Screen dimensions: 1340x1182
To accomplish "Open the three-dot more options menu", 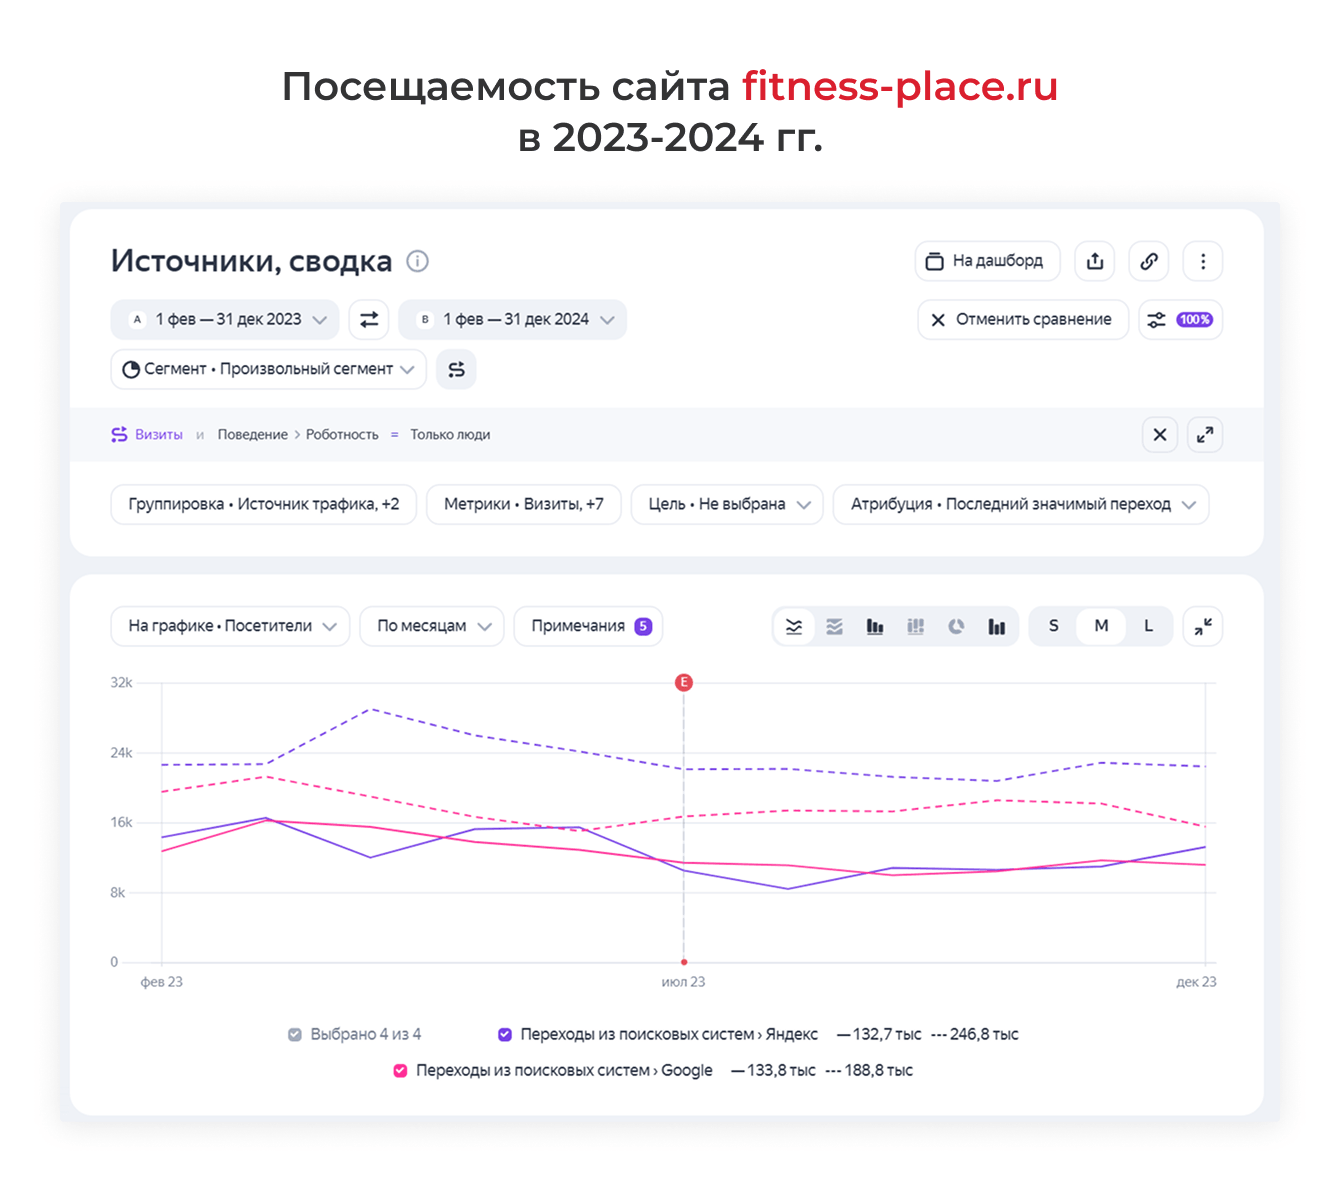I will pos(1203,261).
